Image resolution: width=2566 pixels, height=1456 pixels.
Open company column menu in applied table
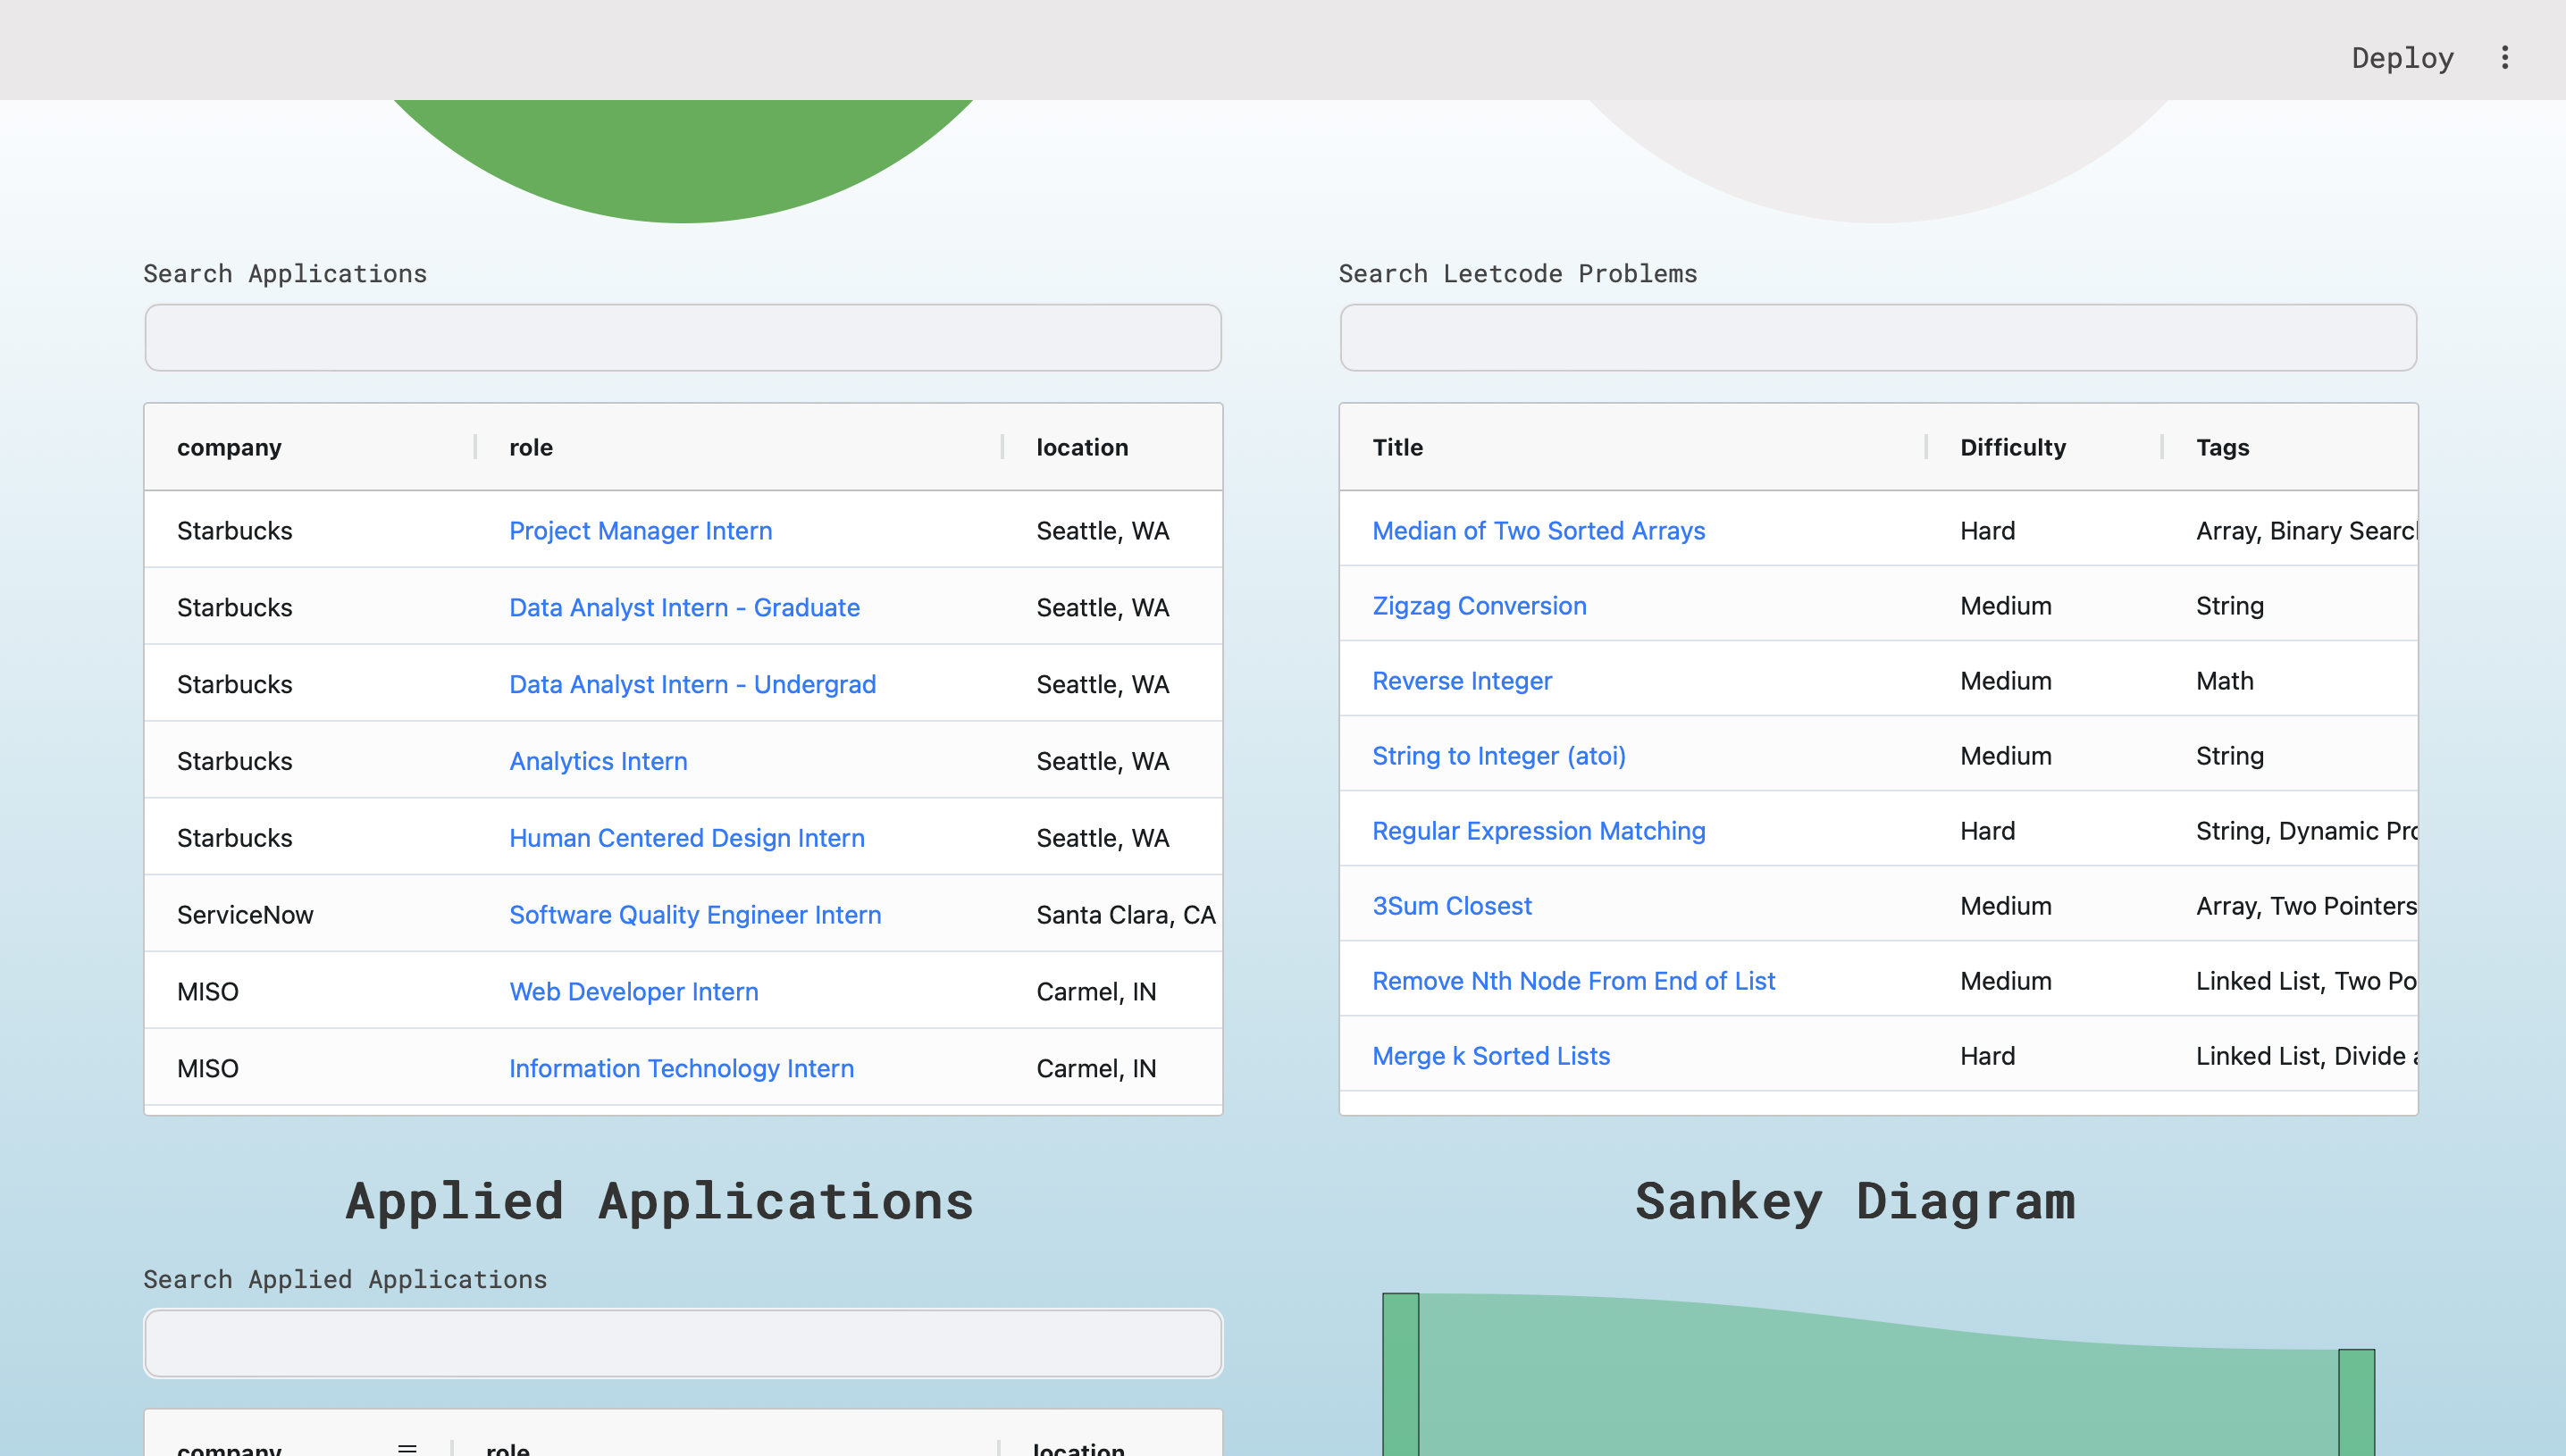coord(407,1447)
